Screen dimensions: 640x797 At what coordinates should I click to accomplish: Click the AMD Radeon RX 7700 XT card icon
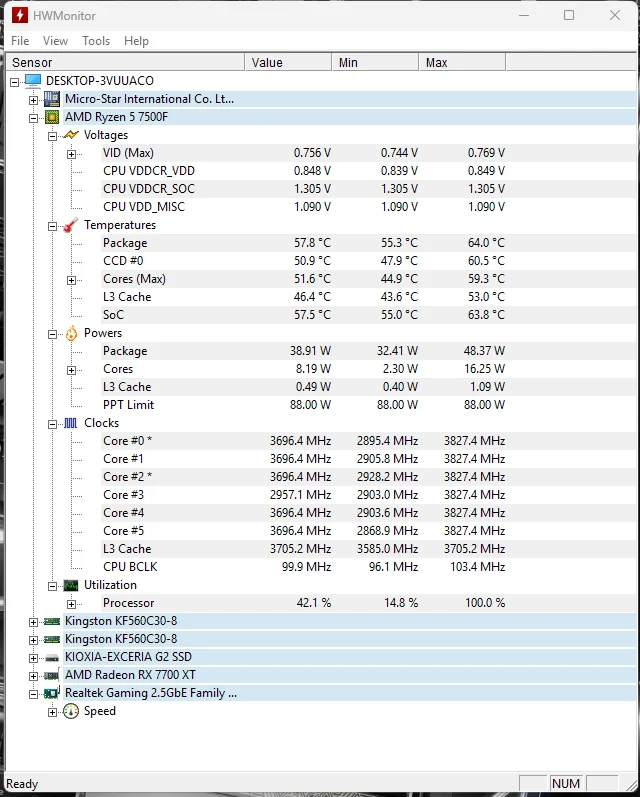(x=51, y=676)
